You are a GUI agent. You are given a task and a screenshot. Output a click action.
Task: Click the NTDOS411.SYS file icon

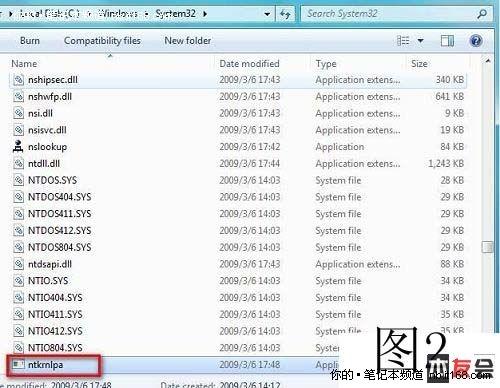pyautogui.click(x=18, y=214)
